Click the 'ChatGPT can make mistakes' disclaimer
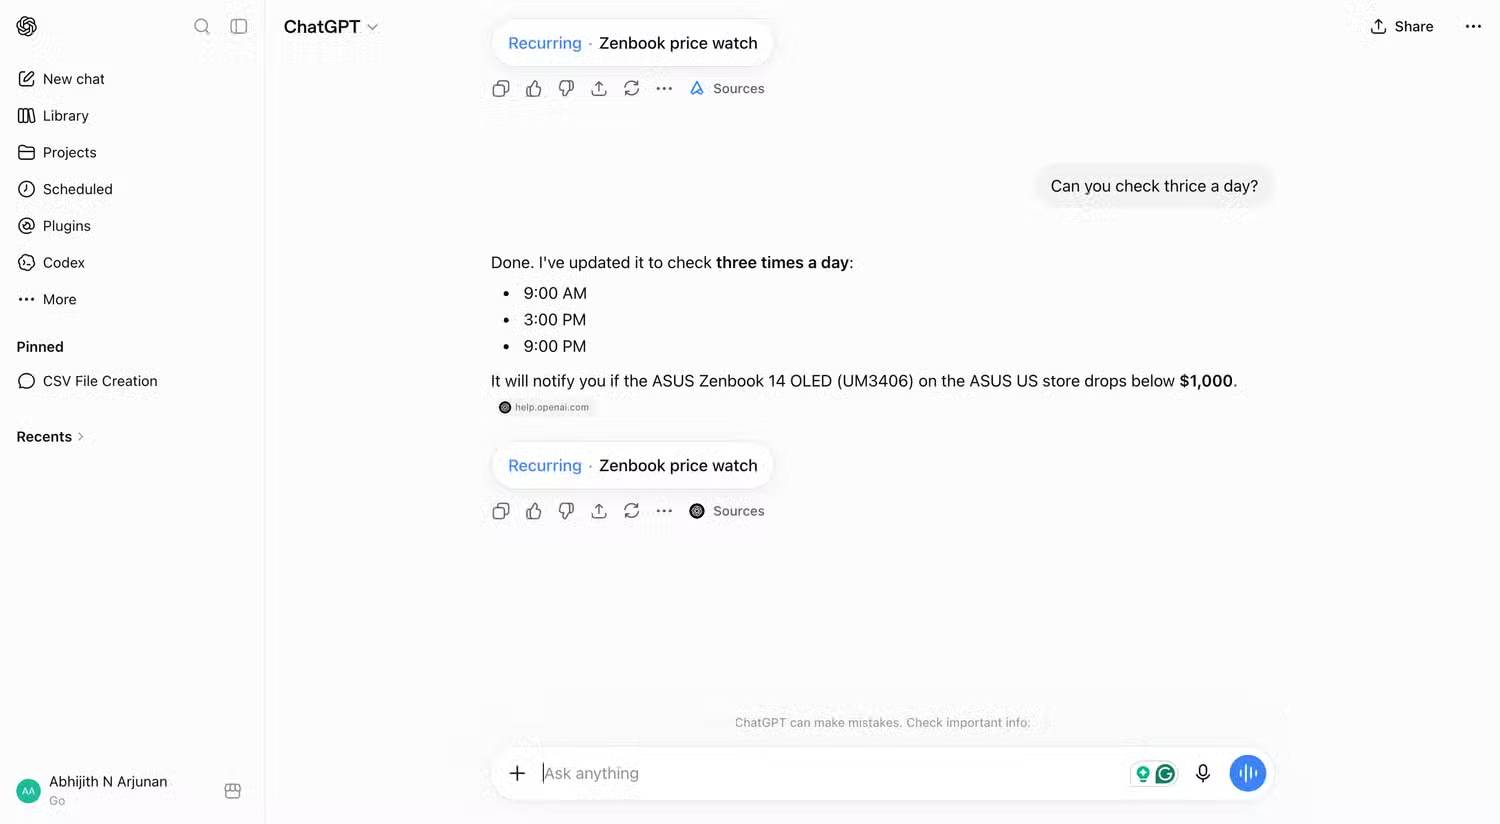This screenshot has width=1500, height=824. tap(882, 723)
